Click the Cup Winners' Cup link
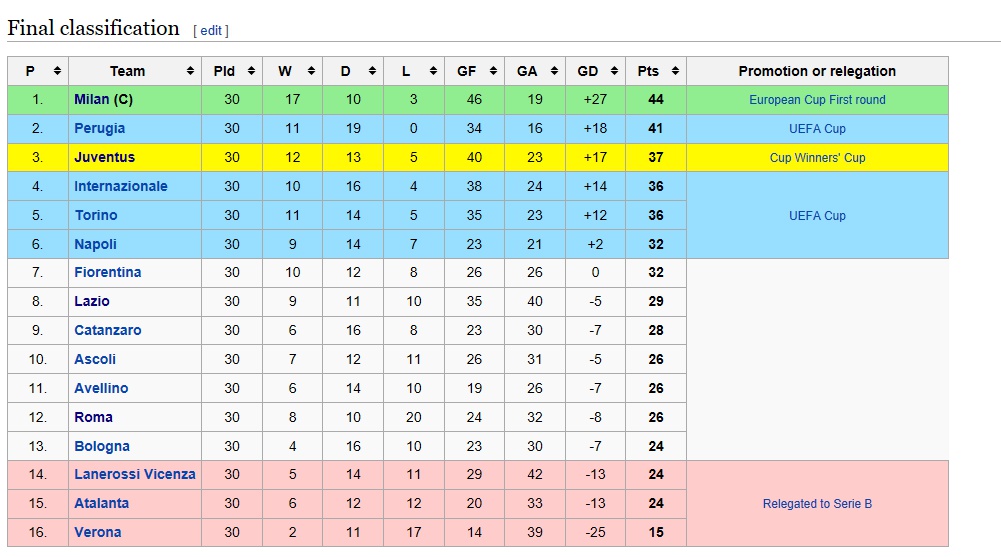 [x=817, y=158]
